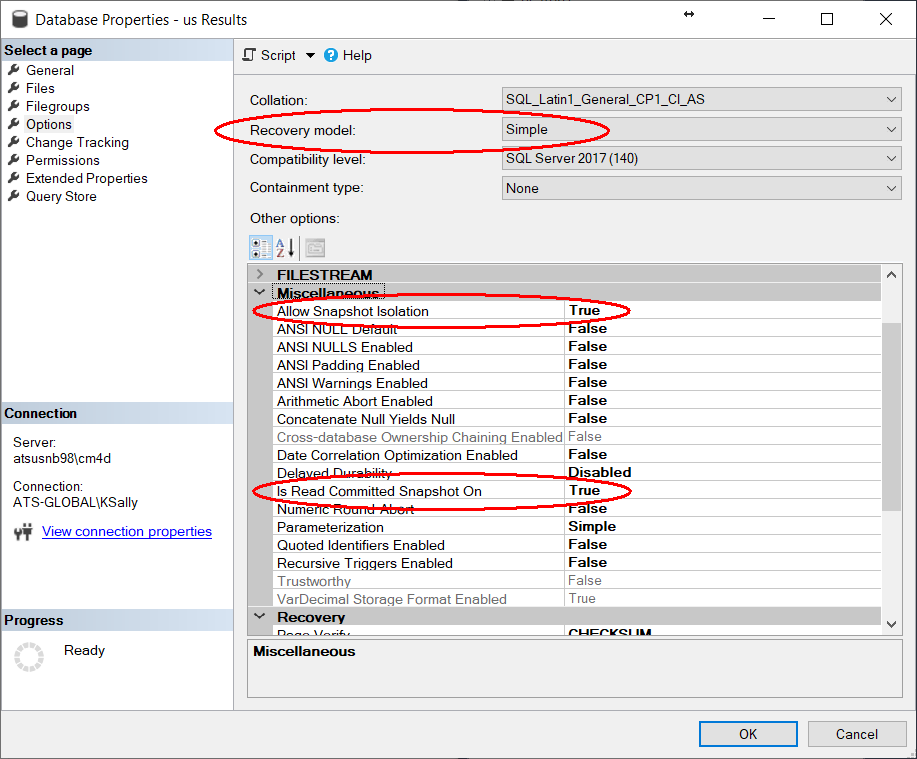Screen dimensions: 917x759
Task: Click the Script toolbar icon
Action: pos(250,55)
